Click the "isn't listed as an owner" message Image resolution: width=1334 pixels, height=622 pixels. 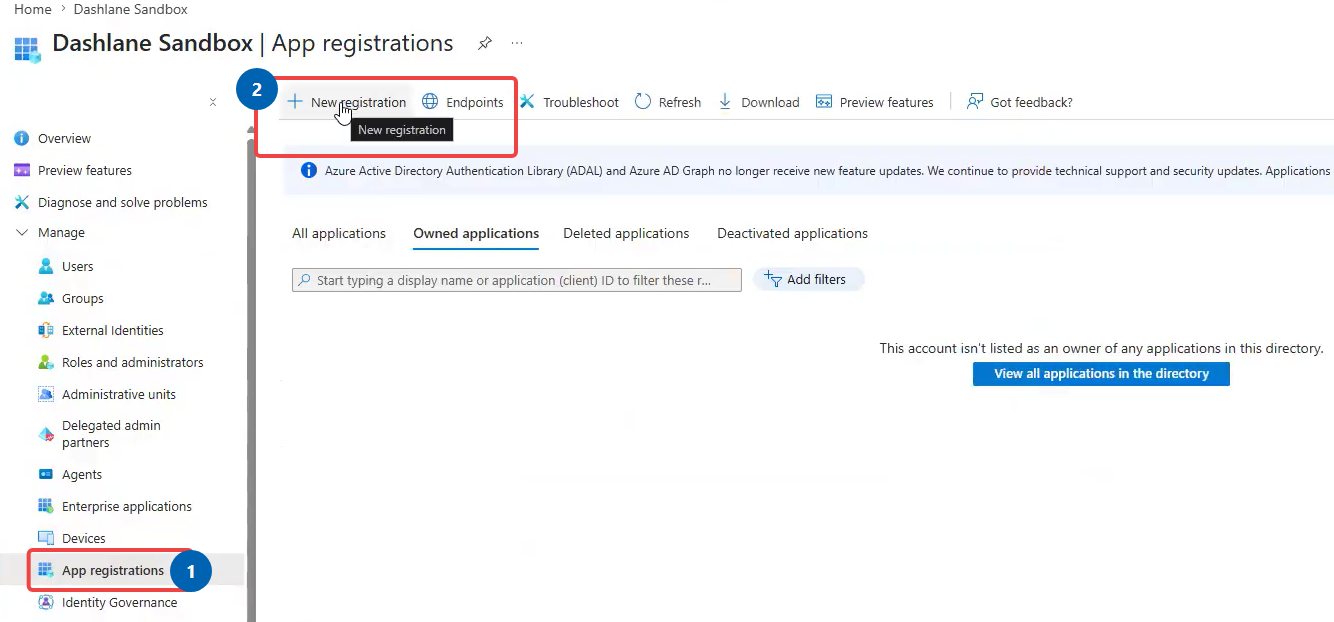[x=1101, y=348]
